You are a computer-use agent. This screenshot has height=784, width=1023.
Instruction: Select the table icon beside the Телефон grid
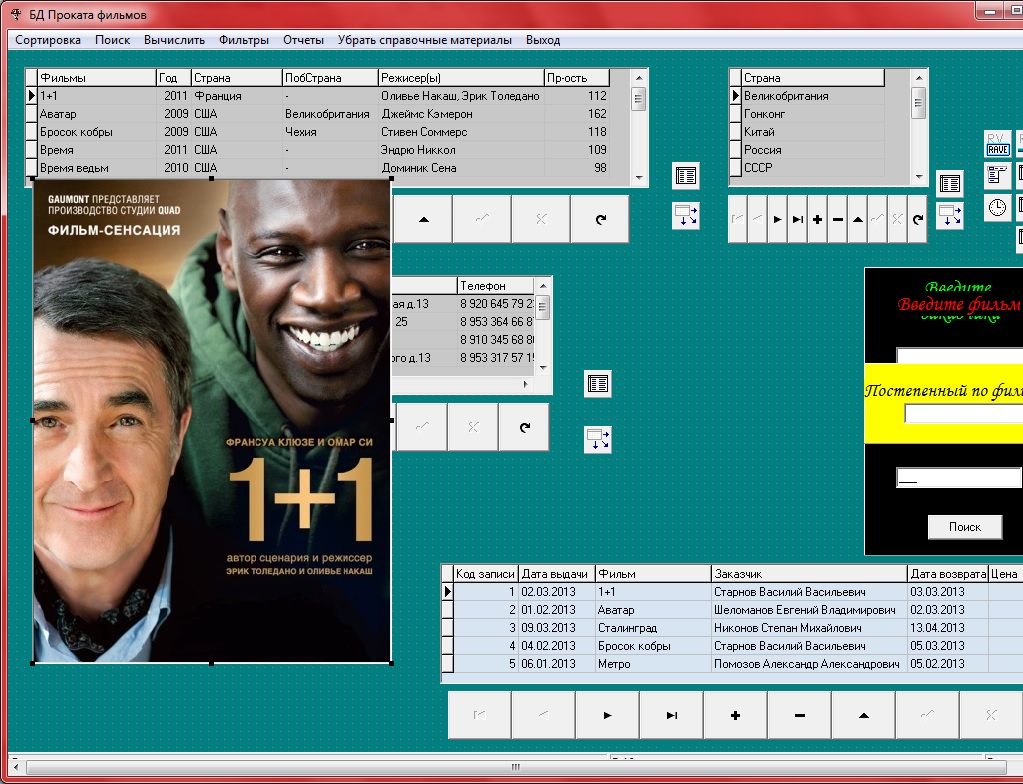pos(598,384)
